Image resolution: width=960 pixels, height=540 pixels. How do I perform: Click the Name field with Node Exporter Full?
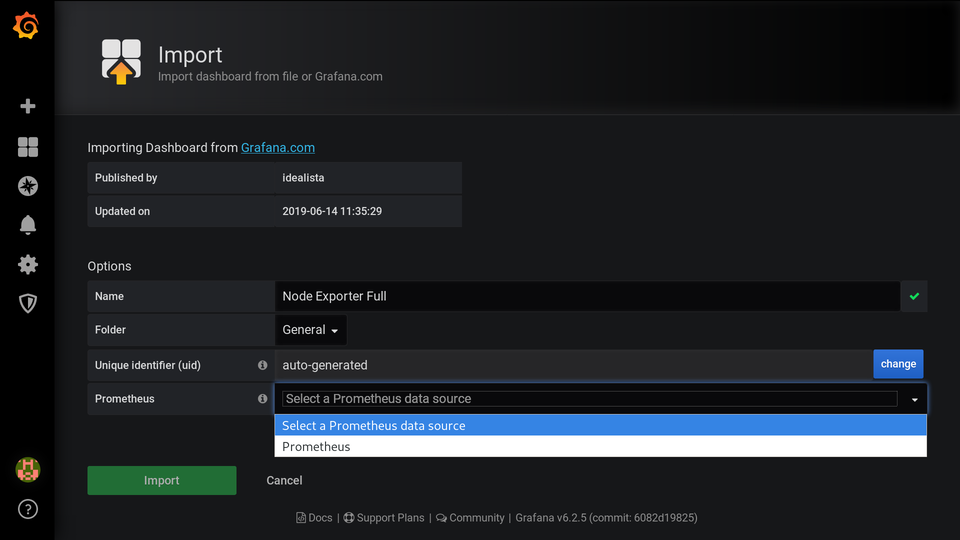(x=587, y=296)
